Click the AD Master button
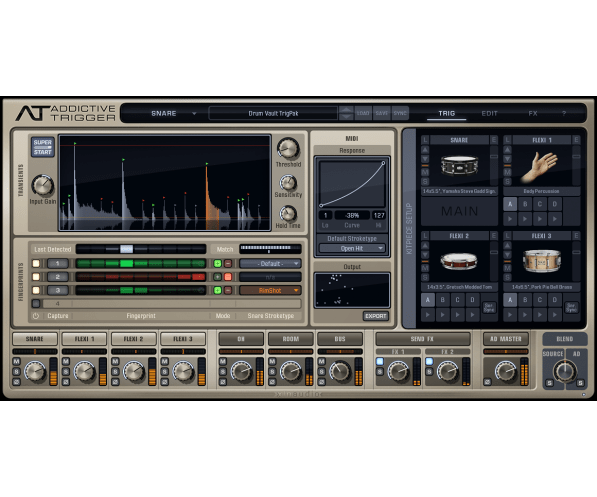The height and width of the screenshot is (497, 597). [506, 339]
